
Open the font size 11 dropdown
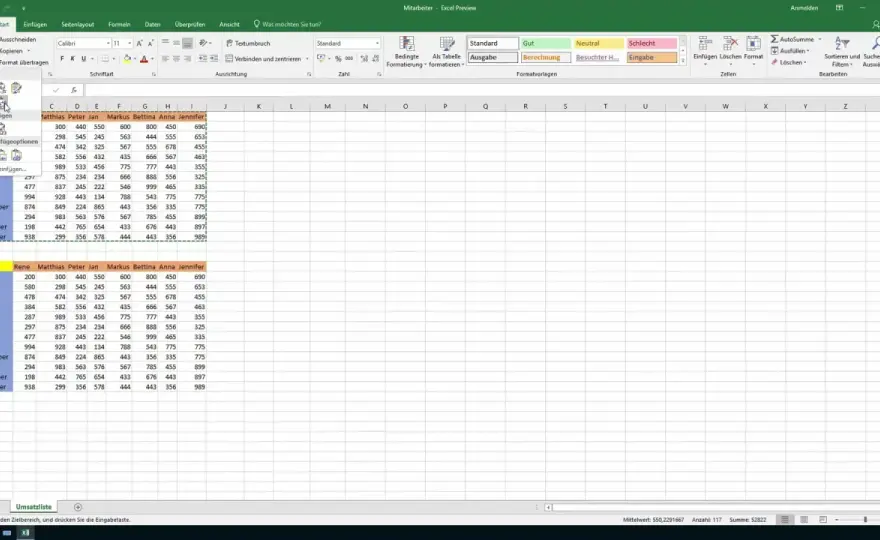pyautogui.click(x=130, y=43)
